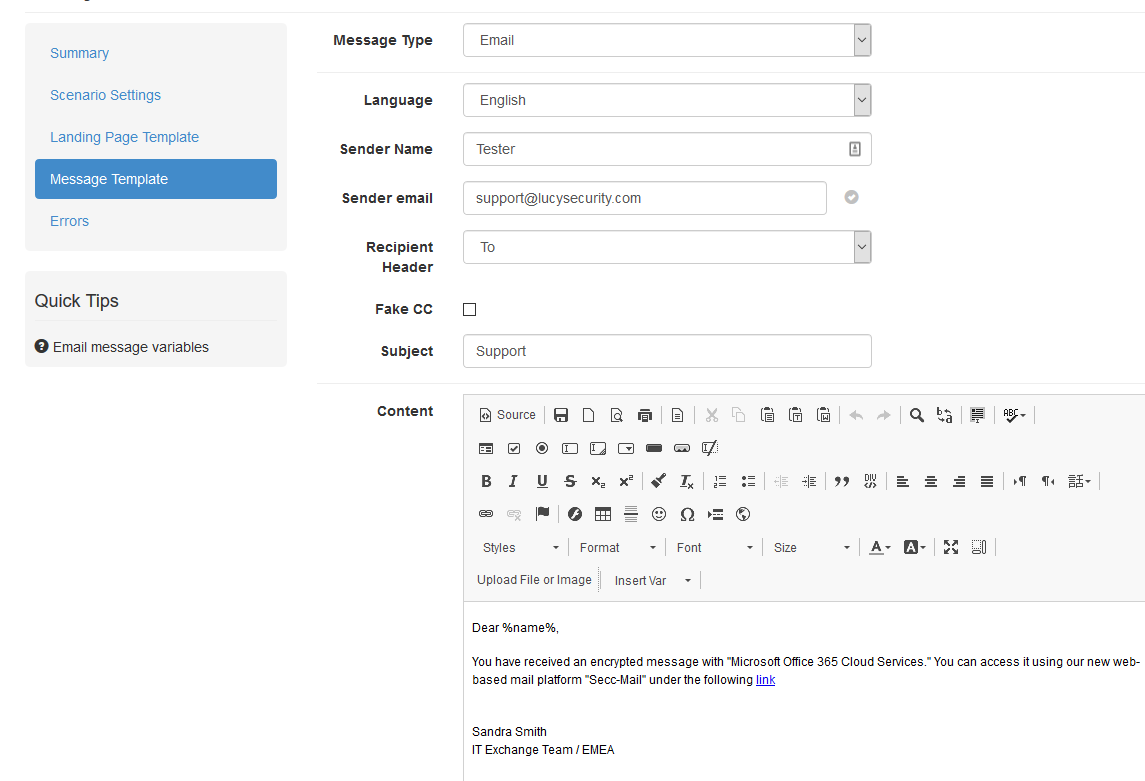Toggle Subscript formatting
The height and width of the screenshot is (781, 1145).
[x=598, y=481]
